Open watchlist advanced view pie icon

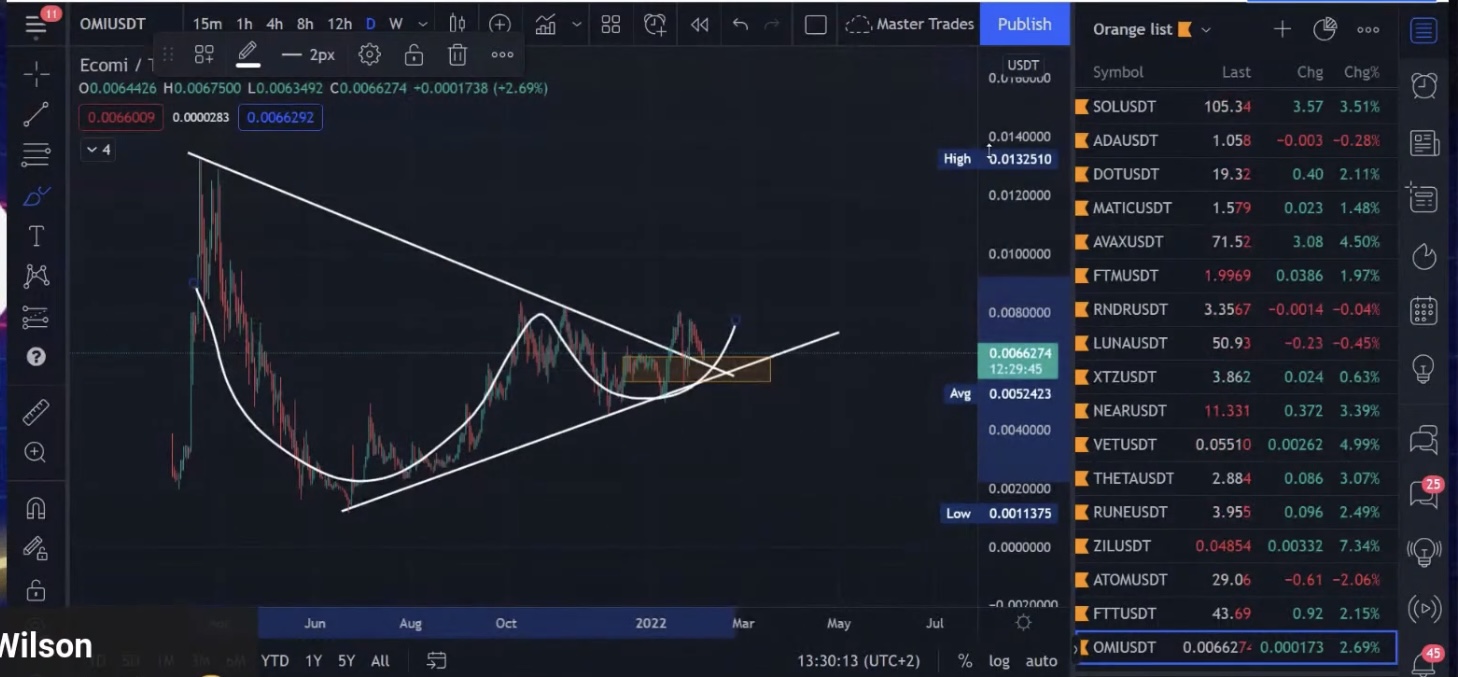(x=1325, y=29)
